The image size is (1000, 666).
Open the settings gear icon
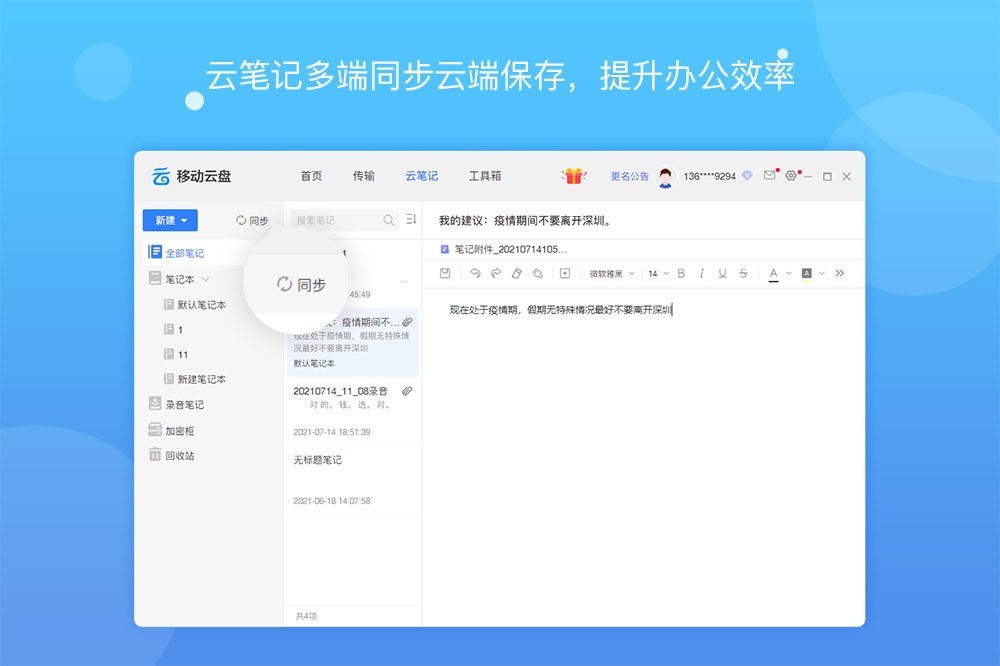(x=791, y=176)
